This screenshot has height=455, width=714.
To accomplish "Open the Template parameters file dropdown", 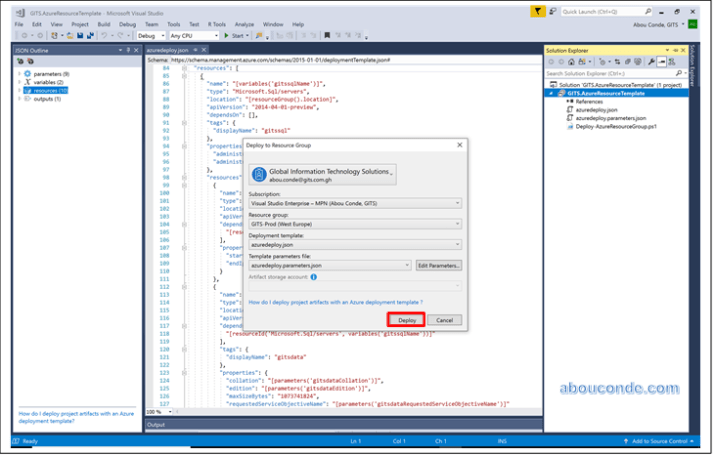I will tap(329, 265).
